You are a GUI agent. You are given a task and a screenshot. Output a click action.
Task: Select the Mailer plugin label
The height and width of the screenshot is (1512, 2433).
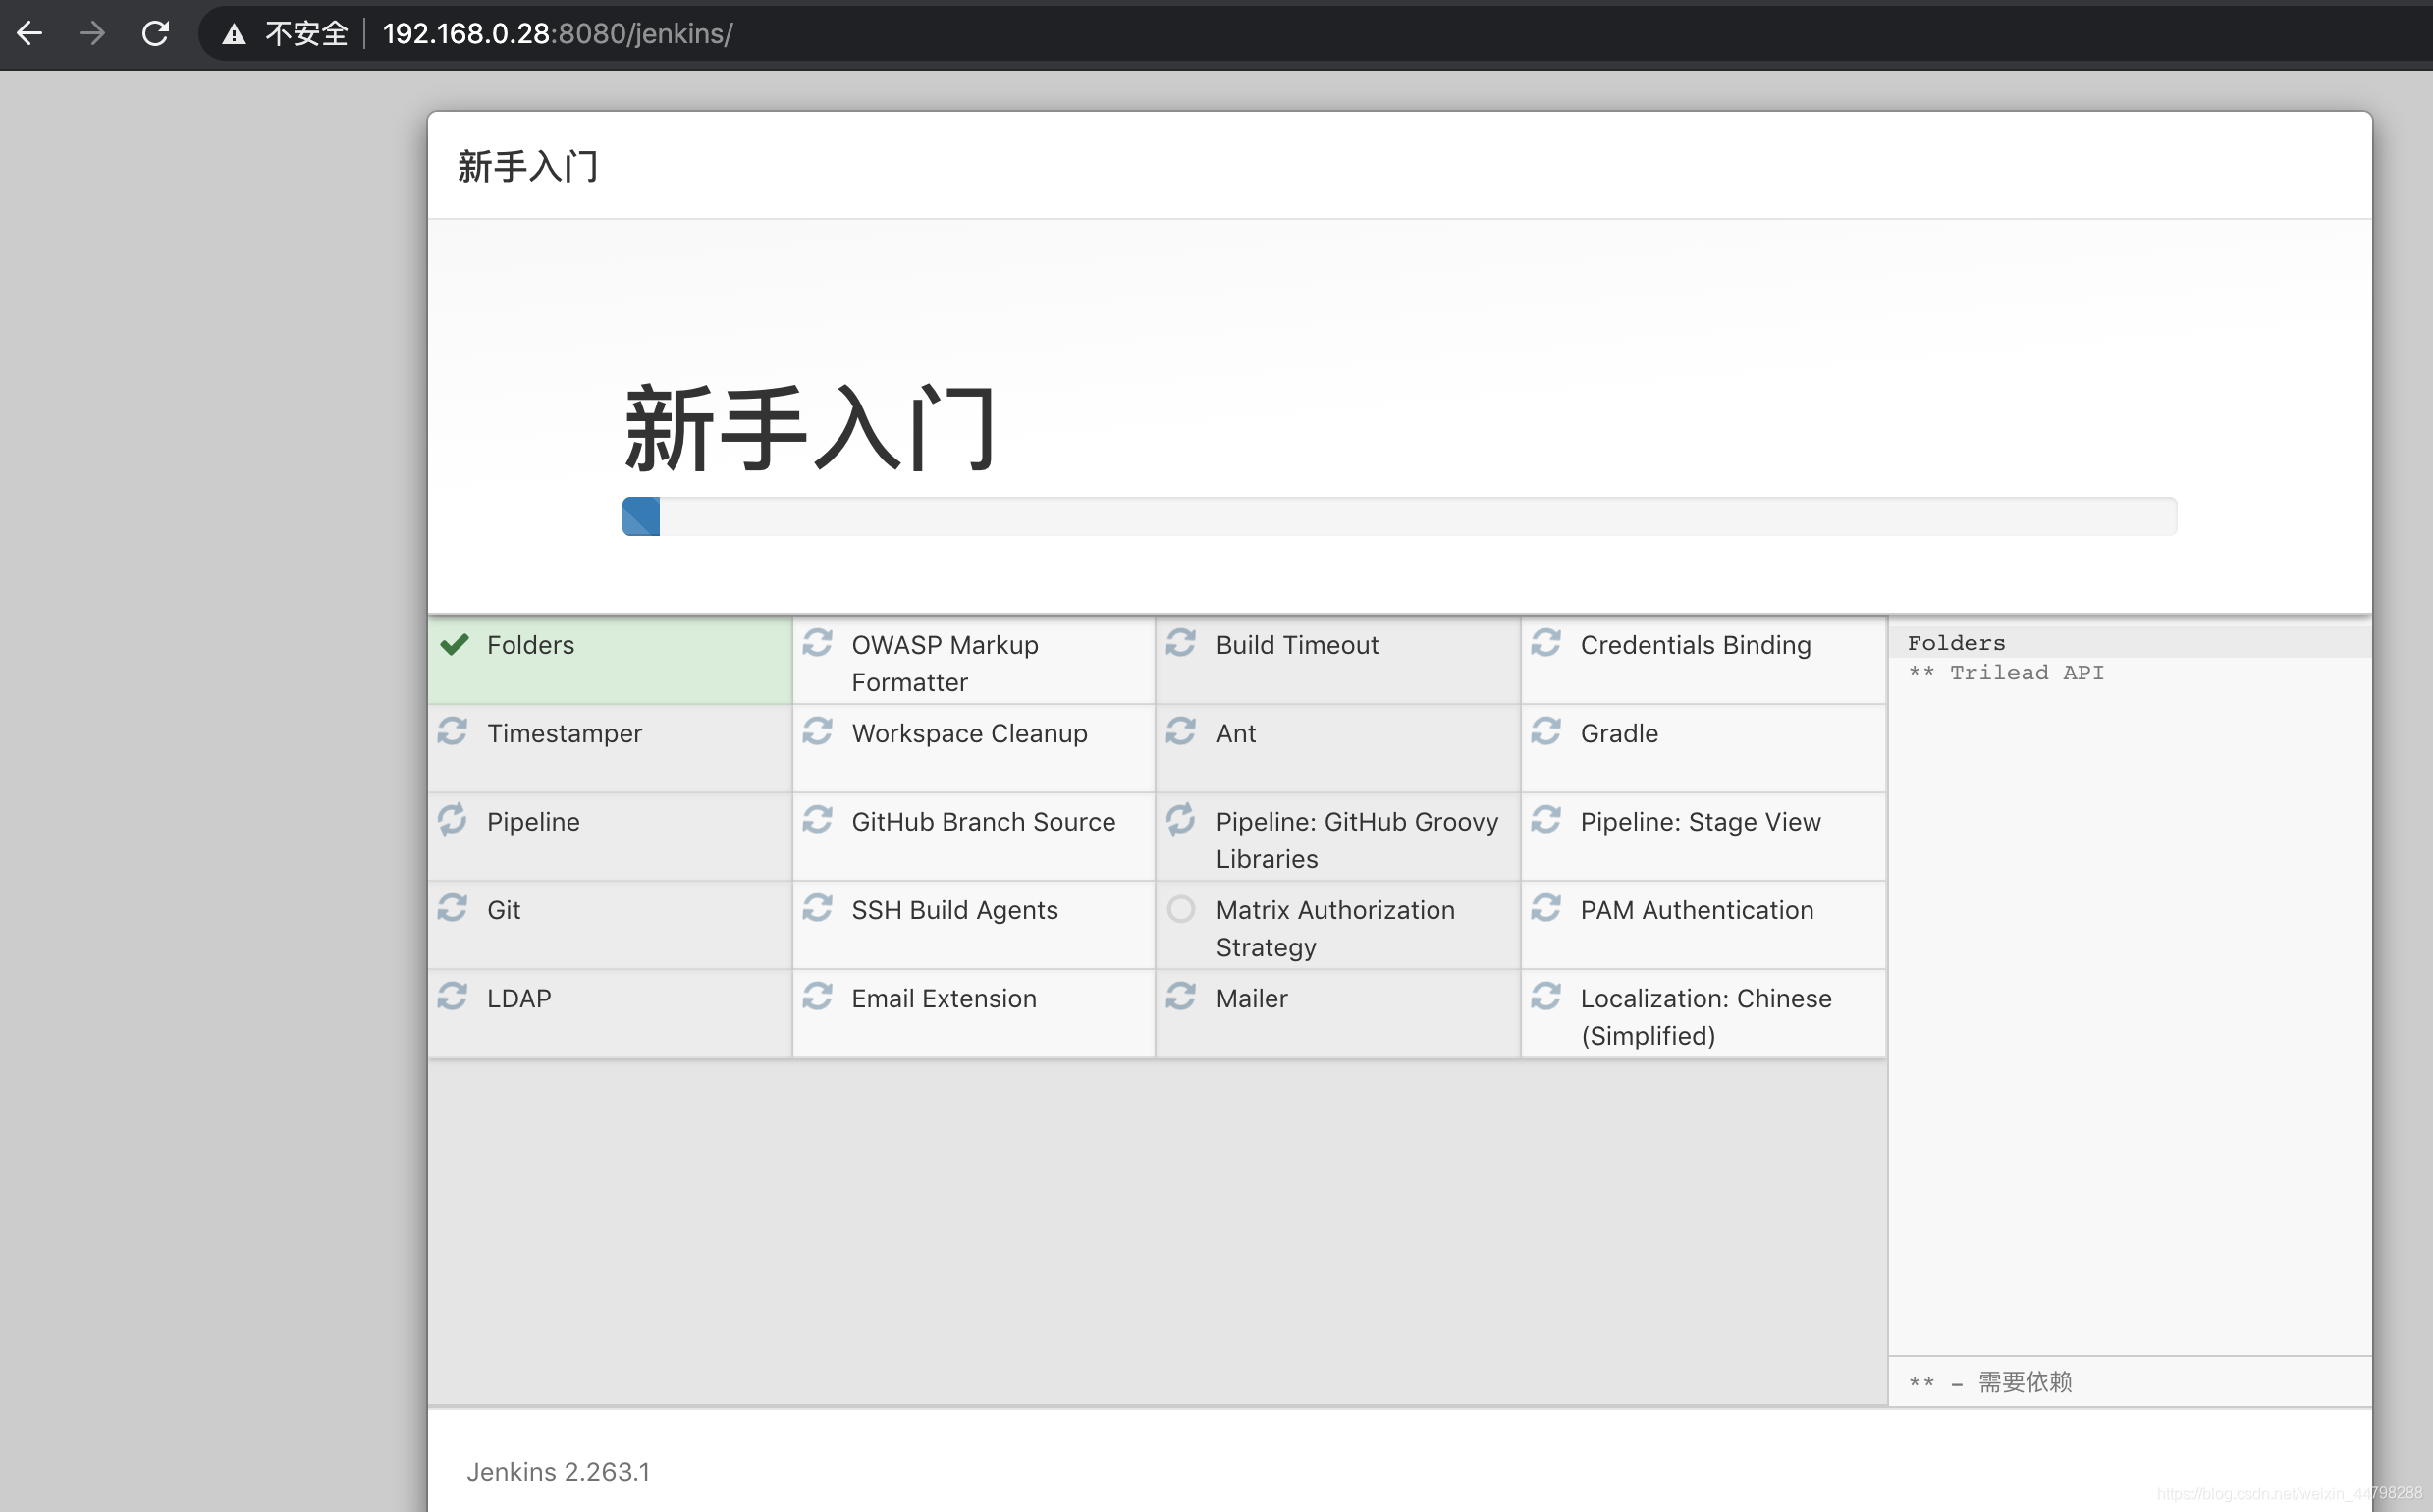[1251, 999]
